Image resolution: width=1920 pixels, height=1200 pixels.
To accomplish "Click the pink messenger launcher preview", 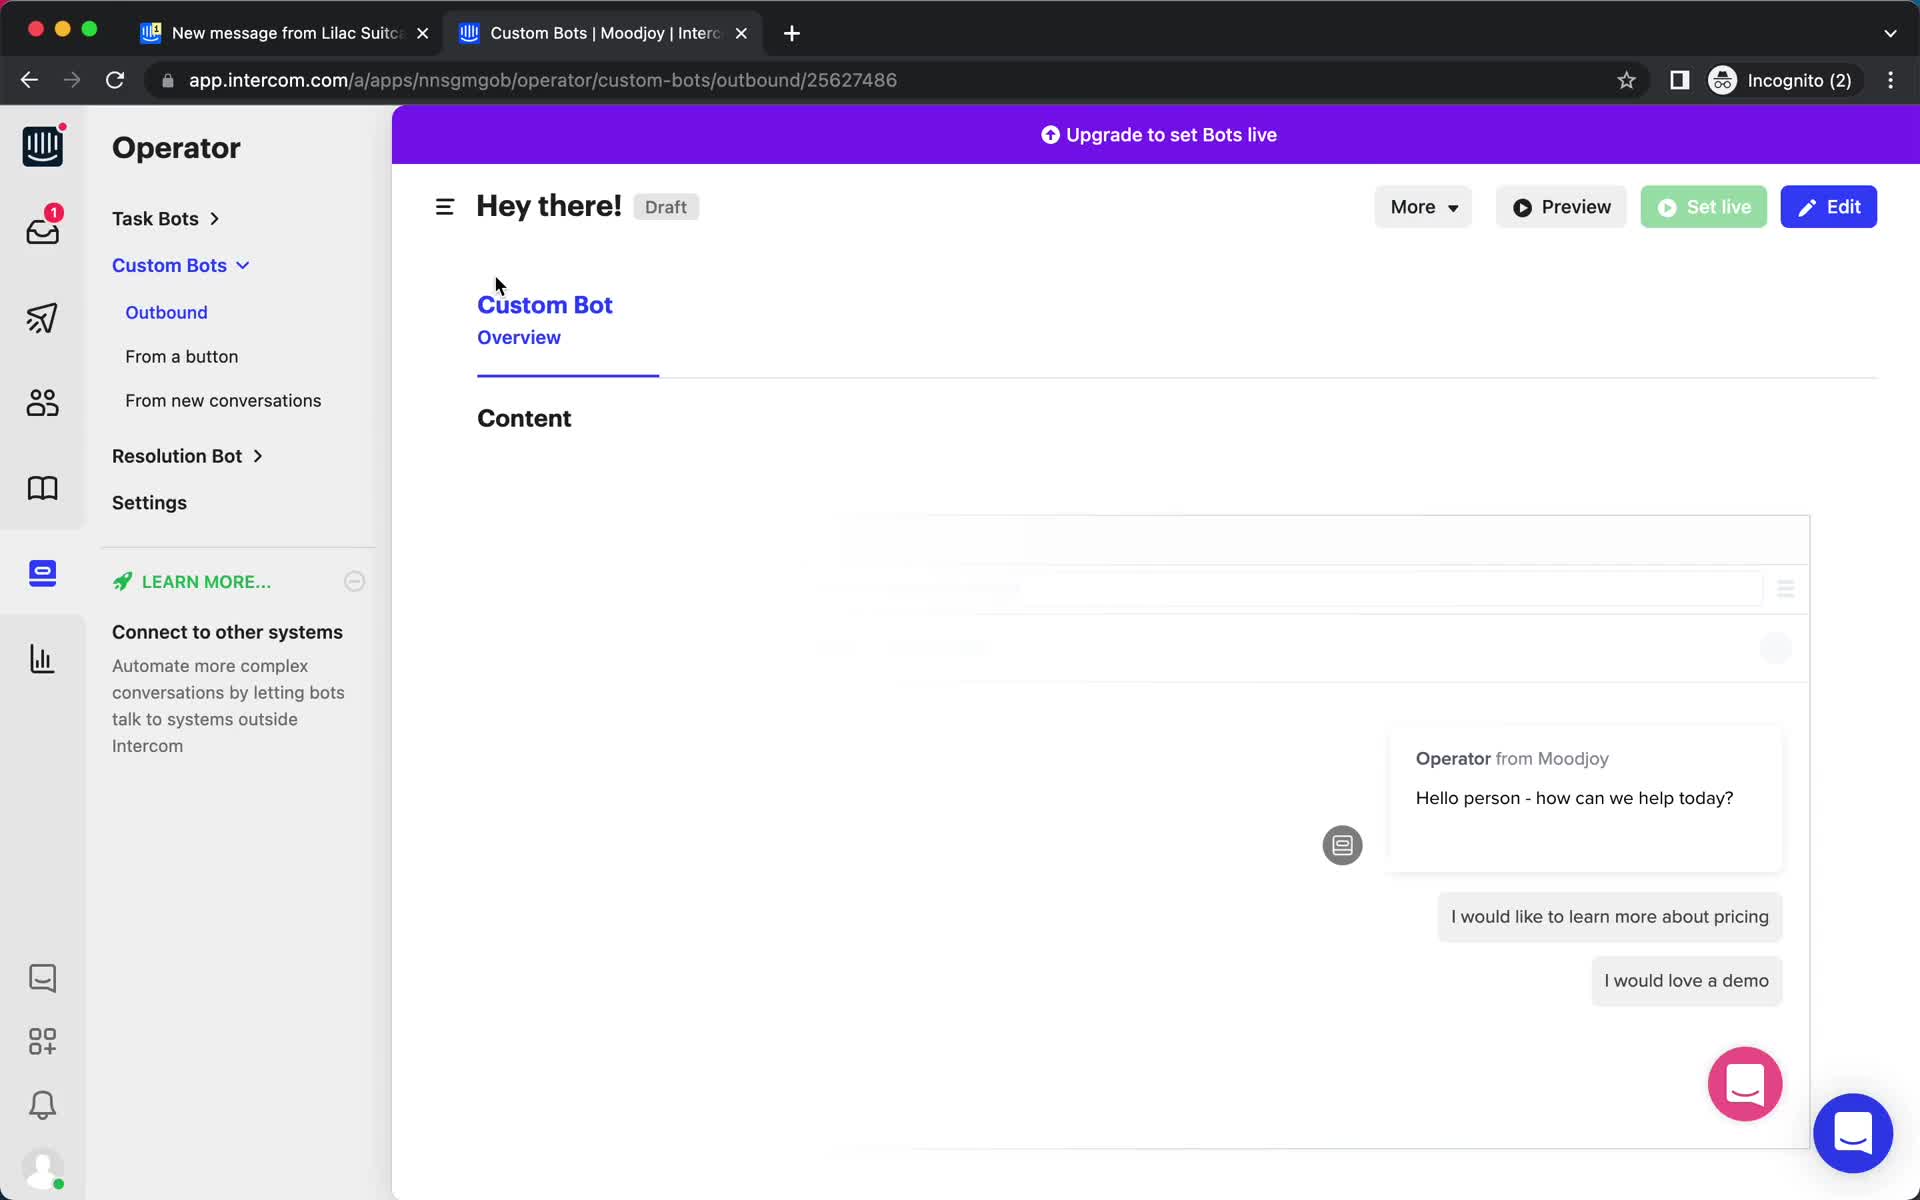I will [1745, 1084].
